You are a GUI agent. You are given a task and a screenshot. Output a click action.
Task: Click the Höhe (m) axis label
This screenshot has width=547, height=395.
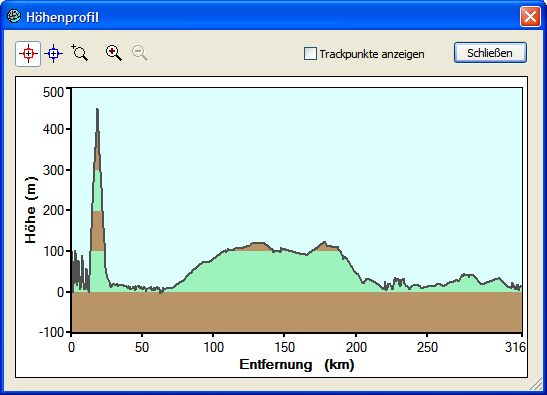tap(31, 210)
